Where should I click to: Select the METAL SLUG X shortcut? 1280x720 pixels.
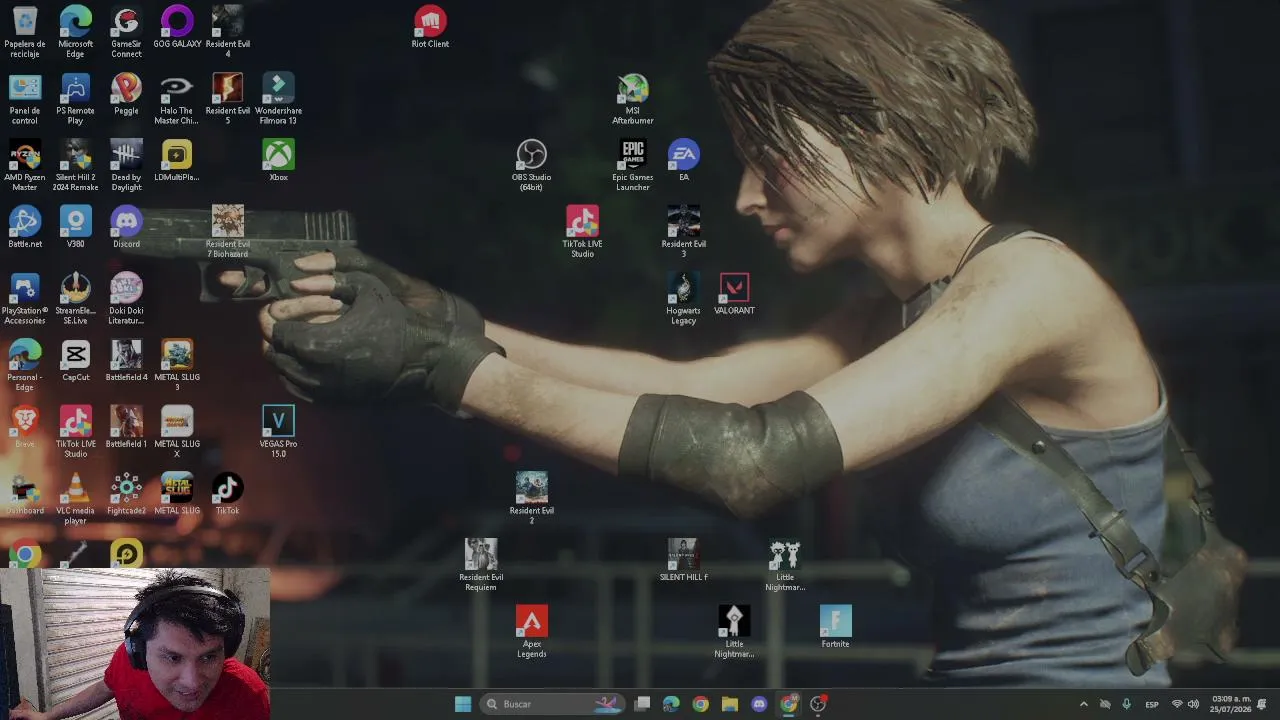[177, 432]
